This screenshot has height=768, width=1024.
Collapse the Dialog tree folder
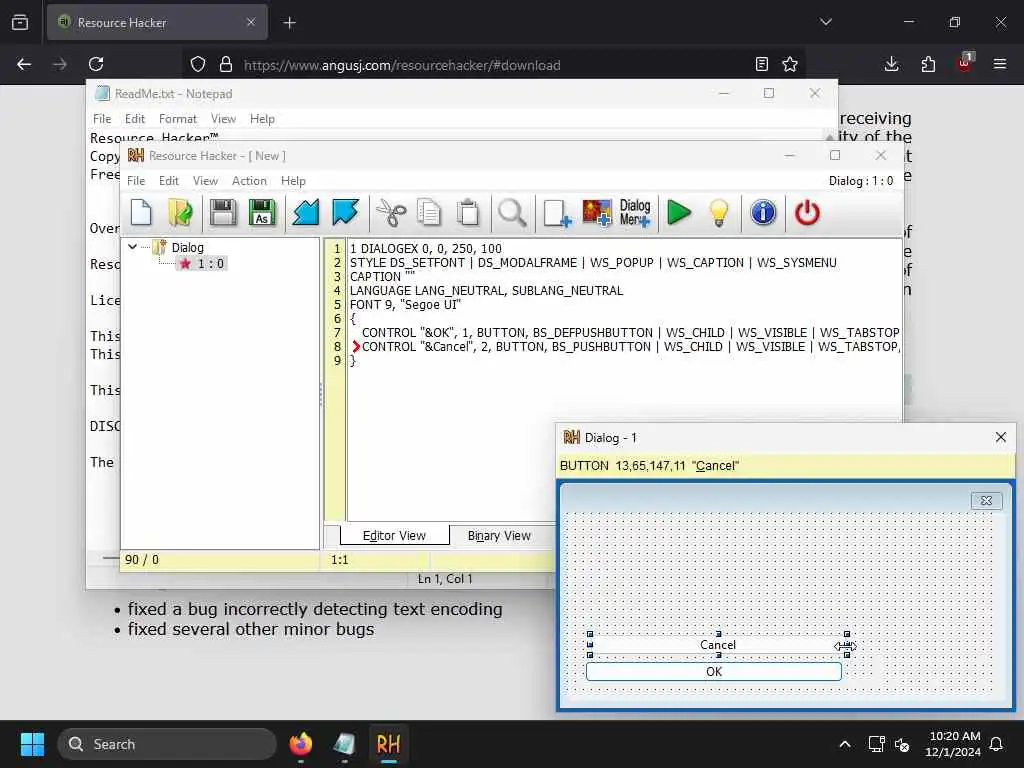[133, 247]
